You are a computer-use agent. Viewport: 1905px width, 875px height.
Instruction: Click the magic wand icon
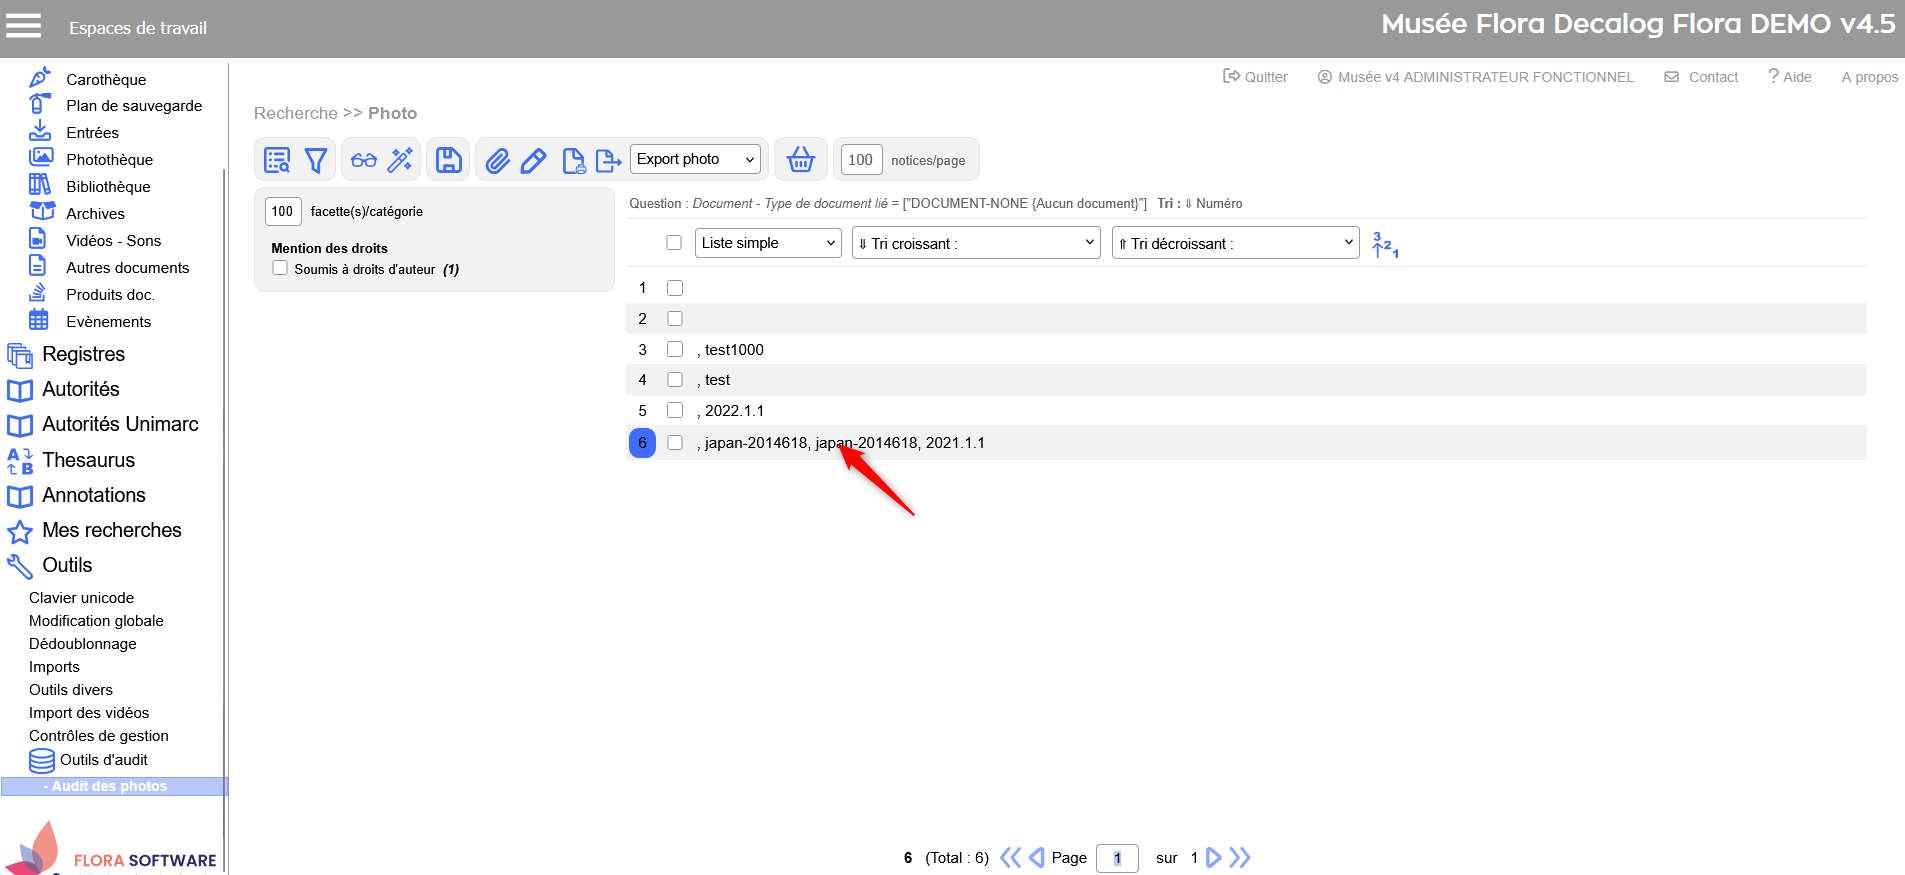coord(401,160)
